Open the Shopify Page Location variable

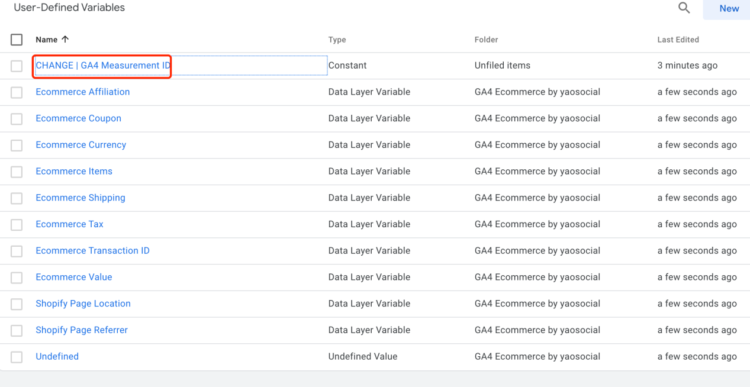click(83, 303)
